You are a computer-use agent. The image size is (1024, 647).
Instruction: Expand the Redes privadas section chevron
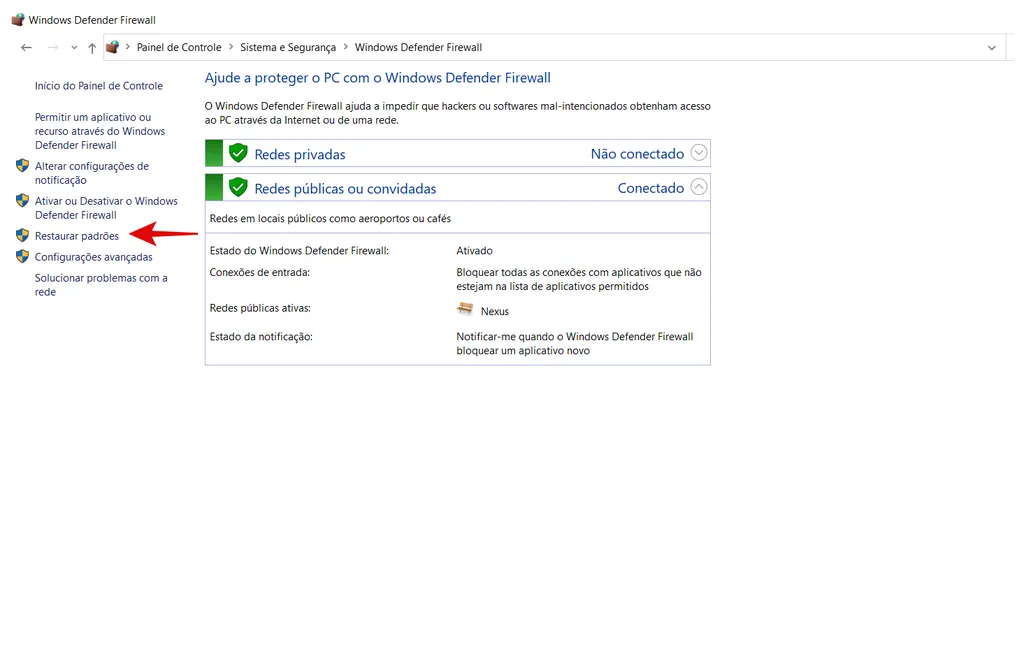coord(699,153)
